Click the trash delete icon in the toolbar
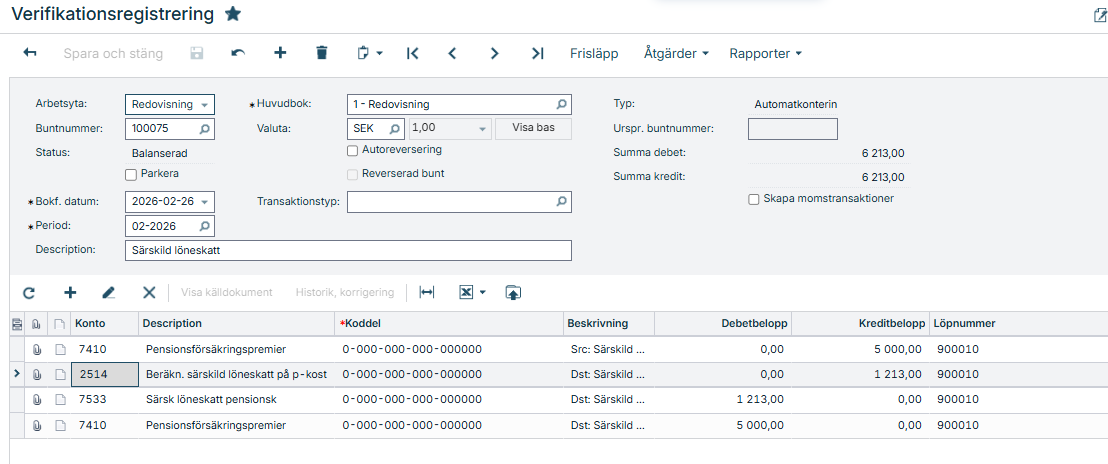The width and height of the screenshot is (1108, 464). tap(321, 53)
